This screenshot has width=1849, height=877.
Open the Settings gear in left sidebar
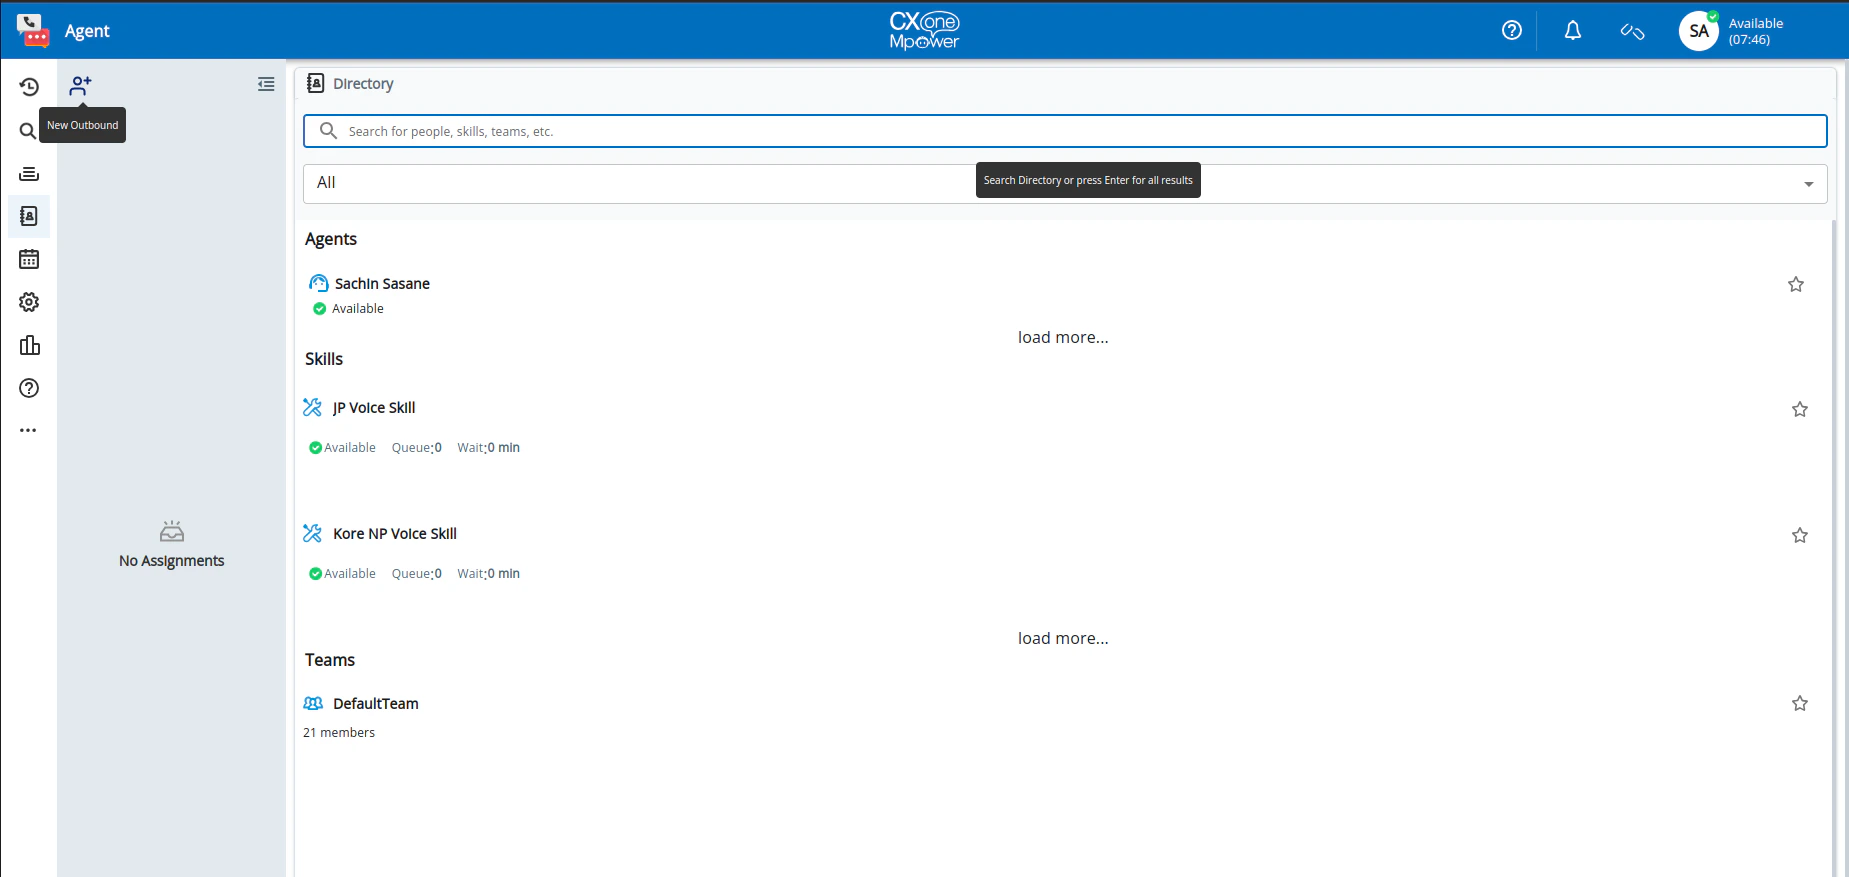[29, 302]
